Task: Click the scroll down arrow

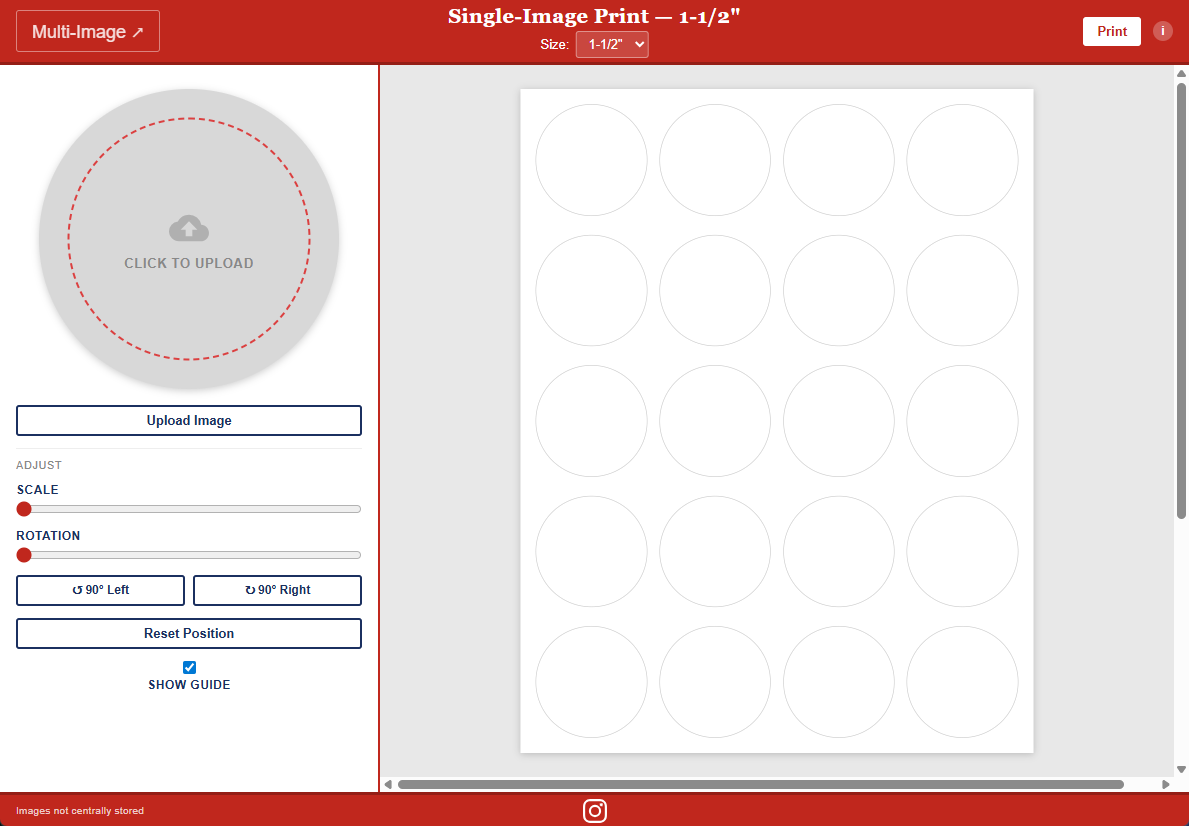Action: 1181,770
